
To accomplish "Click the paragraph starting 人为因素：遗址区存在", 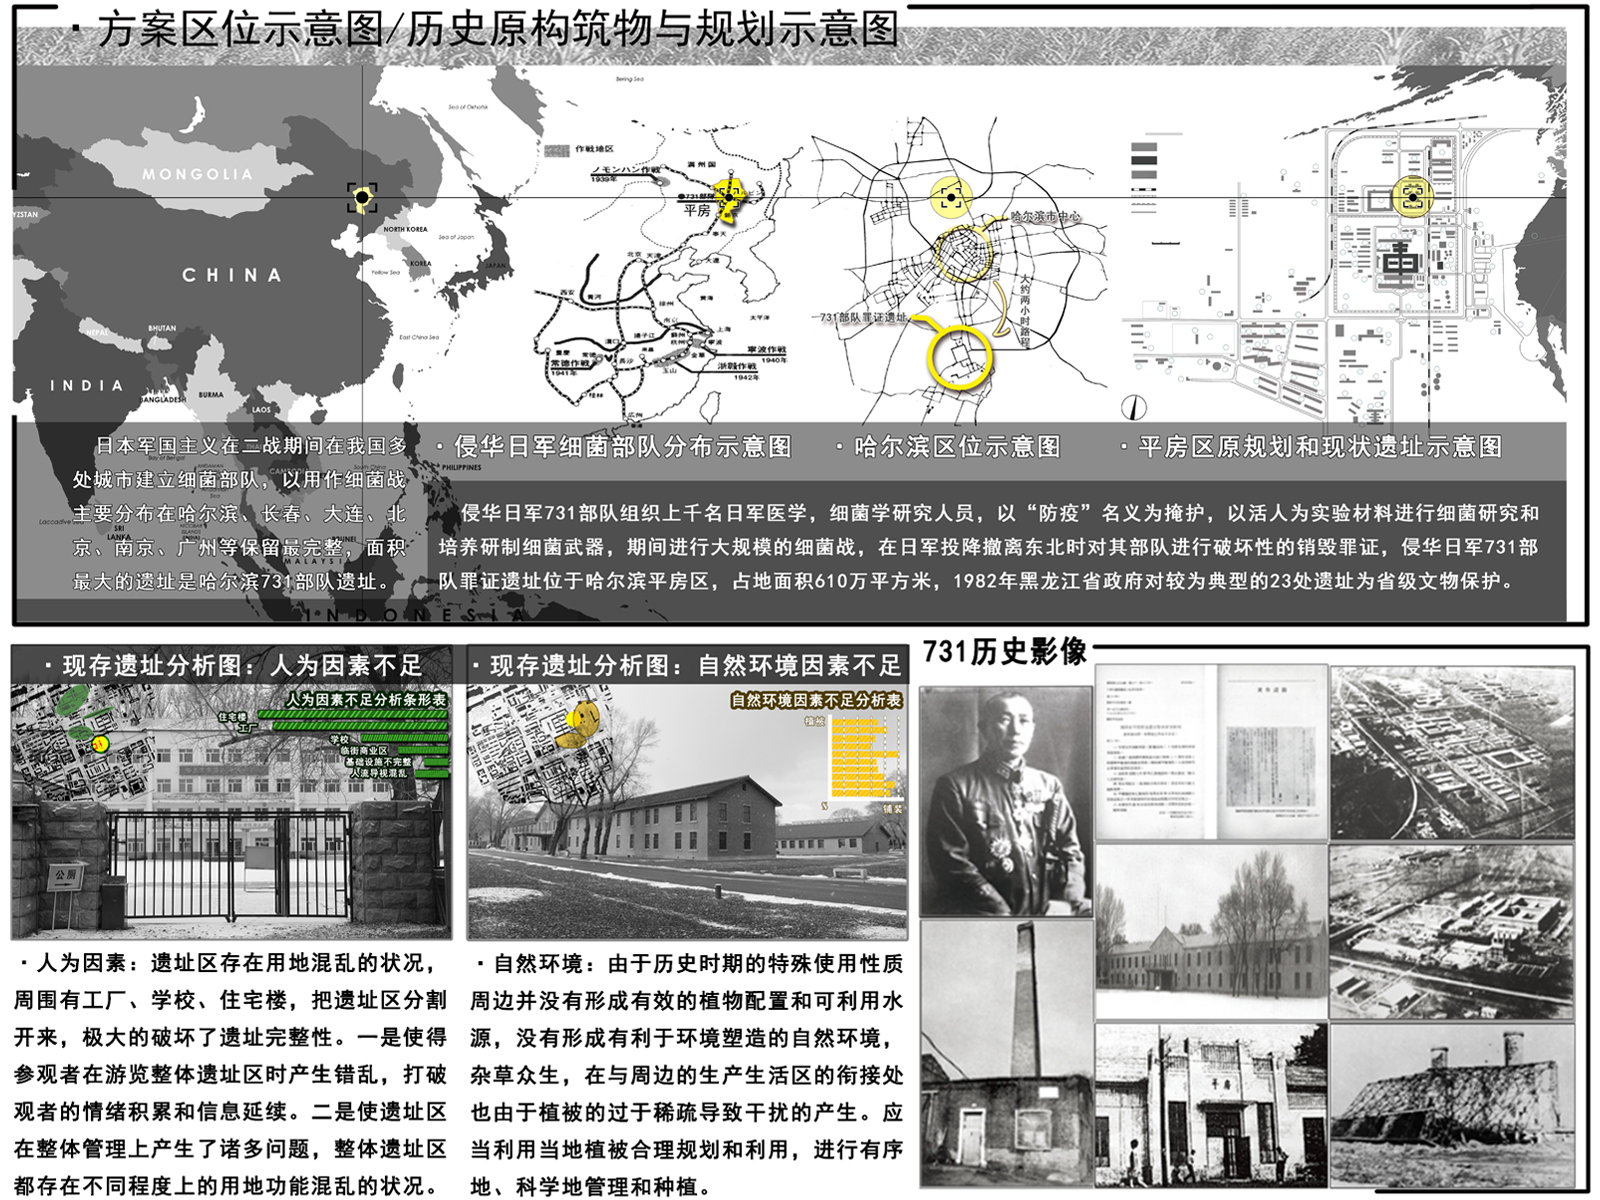I will pyautogui.click(x=230, y=1074).
